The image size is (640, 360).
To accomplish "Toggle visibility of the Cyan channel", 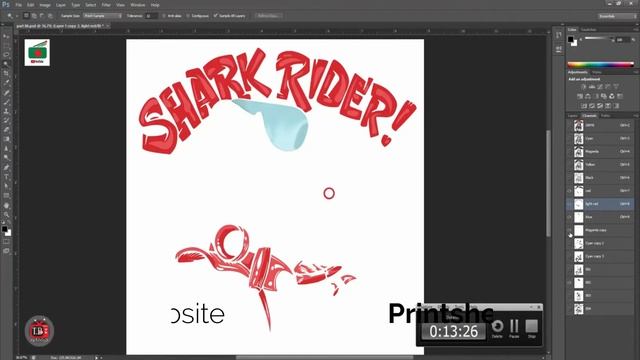I will [569, 138].
